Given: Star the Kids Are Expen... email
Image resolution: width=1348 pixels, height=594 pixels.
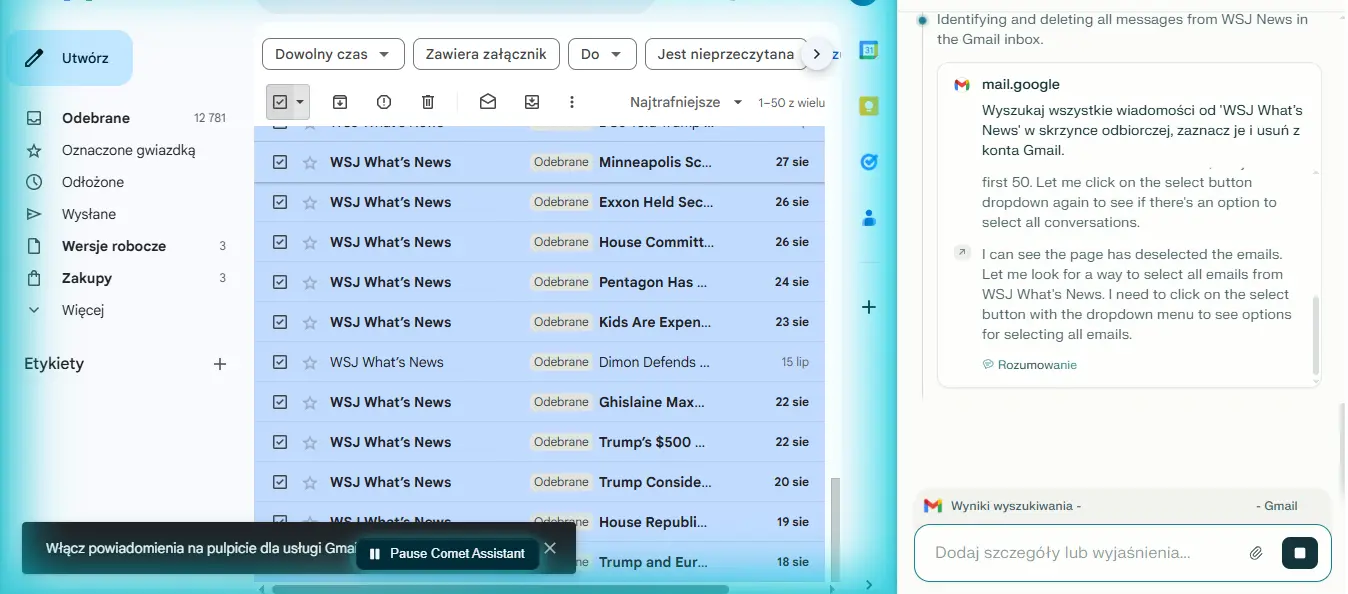Looking at the screenshot, I should pyautogui.click(x=310, y=322).
